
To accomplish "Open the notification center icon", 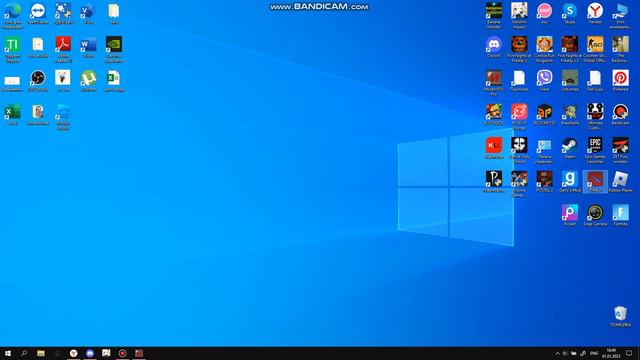I will point(629,353).
